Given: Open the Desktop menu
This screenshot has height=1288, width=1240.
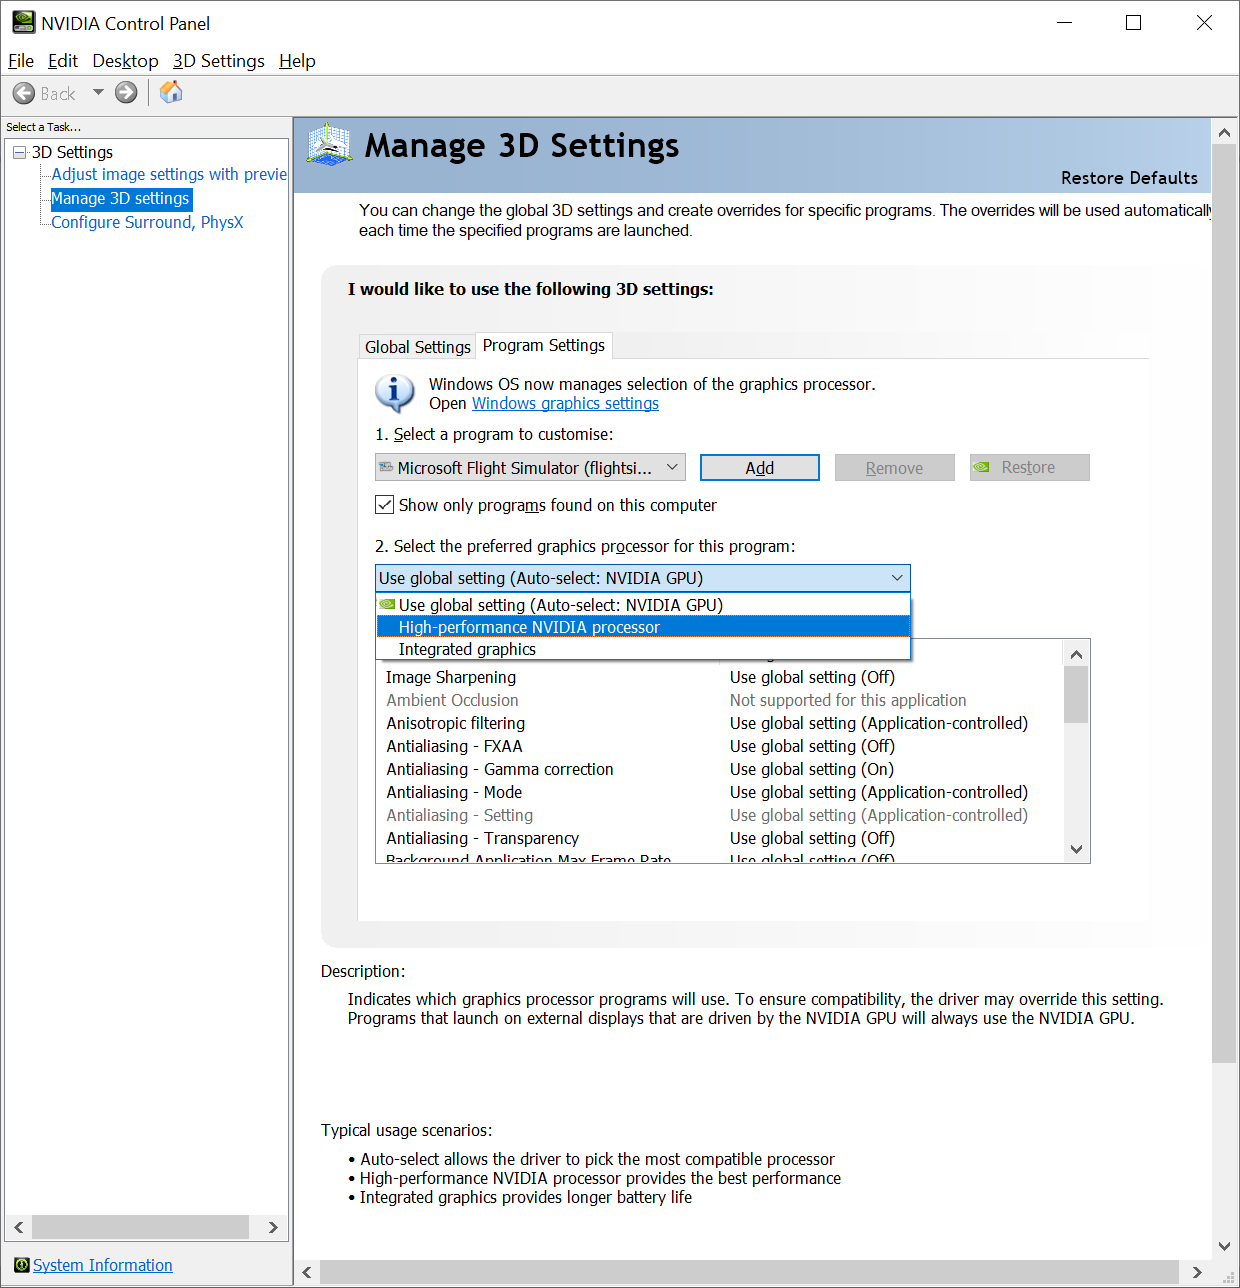Looking at the screenshot, I should (x=125, y=61).
